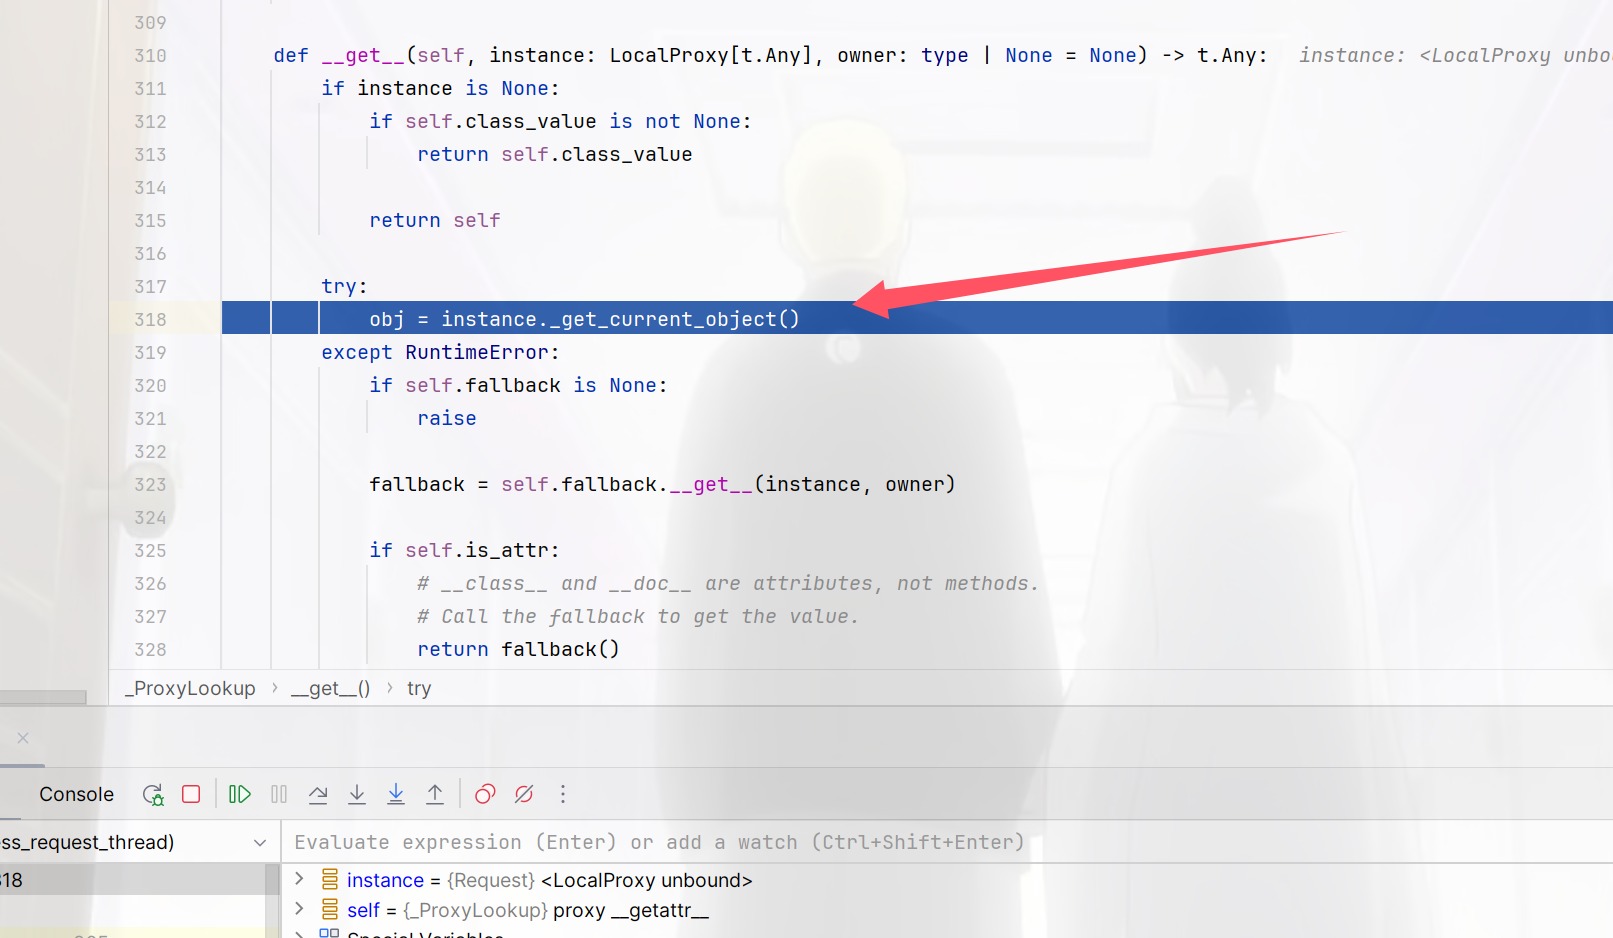Step into the function call
Image resolution: width=1613 pixels, height=938 pixels.
tap(357, 794)
